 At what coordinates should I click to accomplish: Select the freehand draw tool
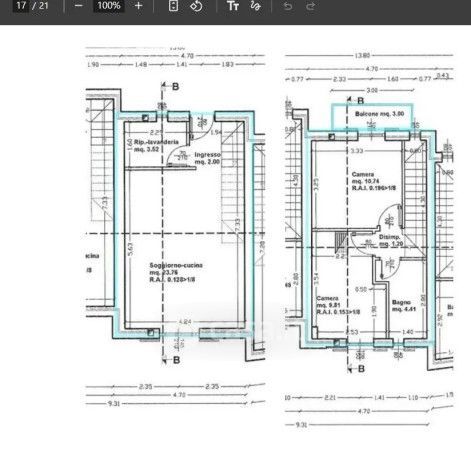(255, 6)
